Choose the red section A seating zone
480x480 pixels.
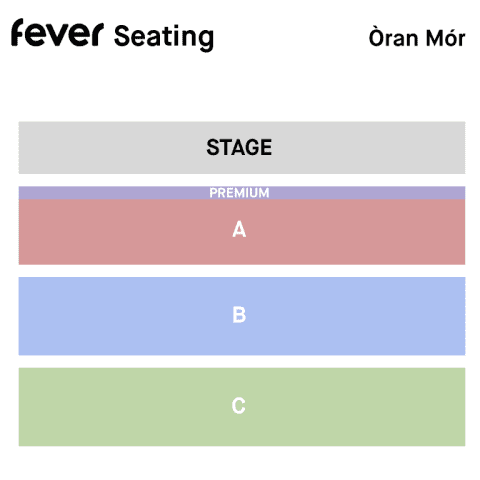click(242, 232)
